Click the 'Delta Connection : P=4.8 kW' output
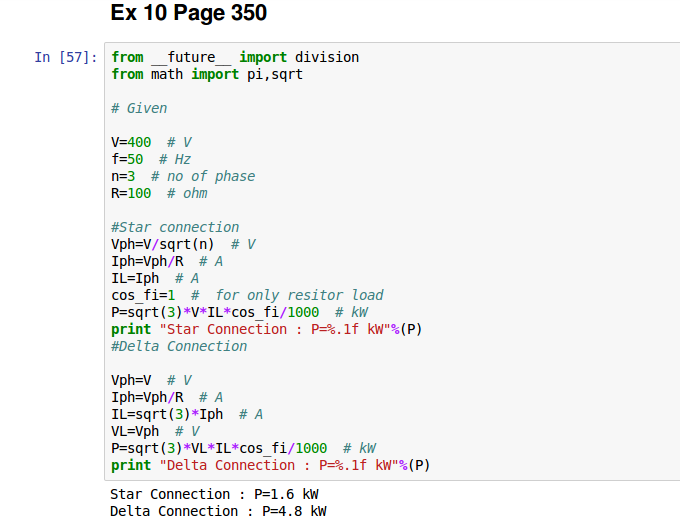 218,511
